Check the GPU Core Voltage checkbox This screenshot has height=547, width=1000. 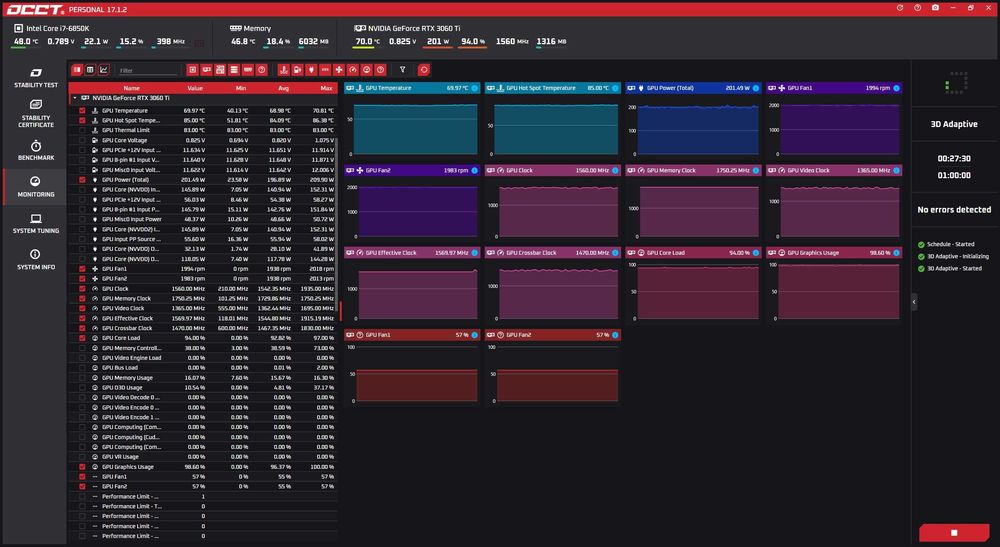(x=82, y=140)
